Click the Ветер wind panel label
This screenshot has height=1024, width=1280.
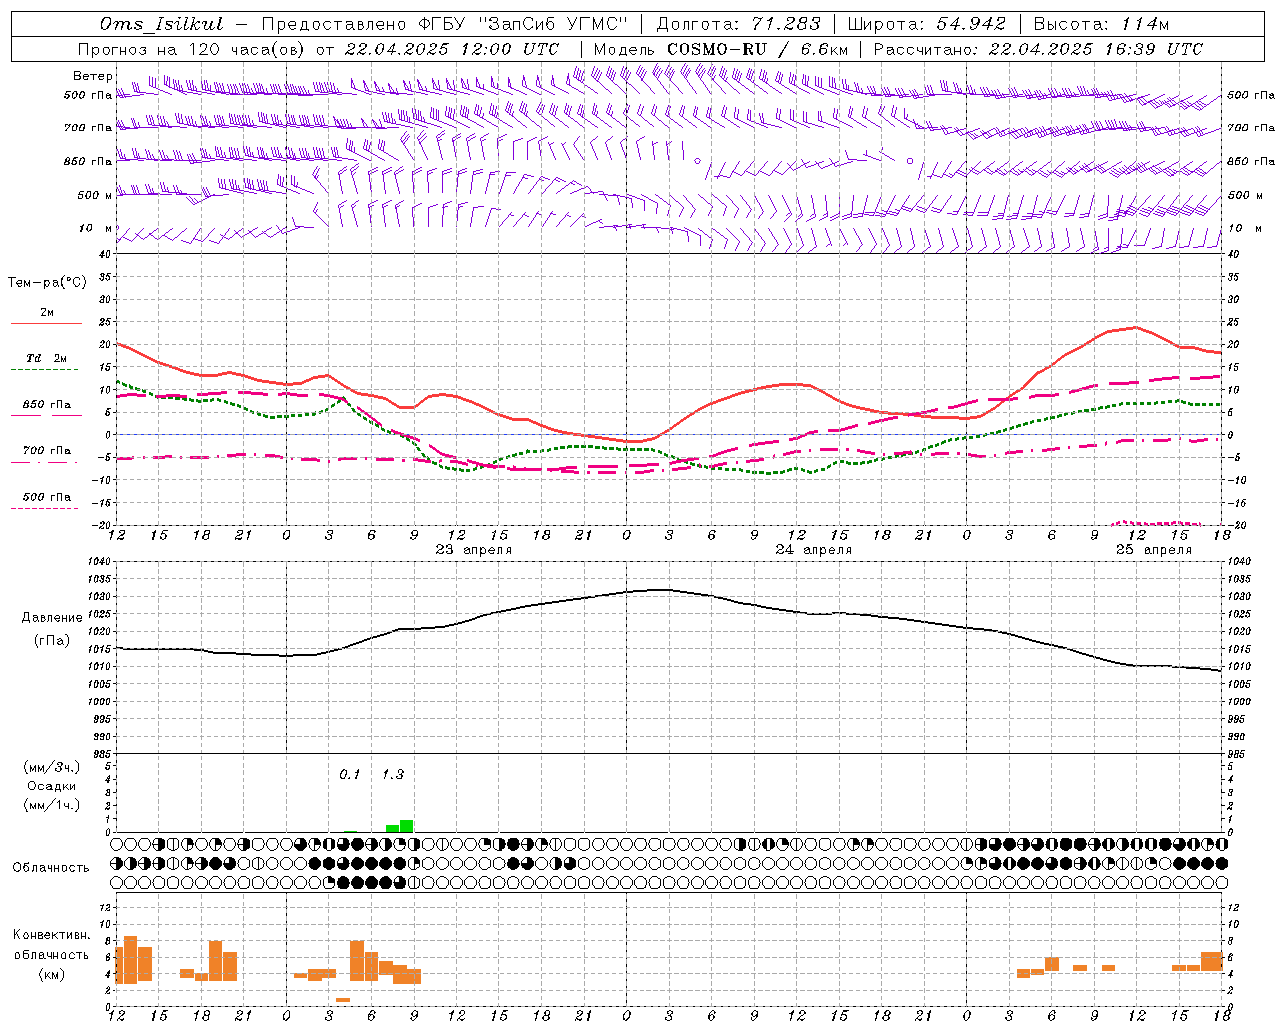coord(93,76)
